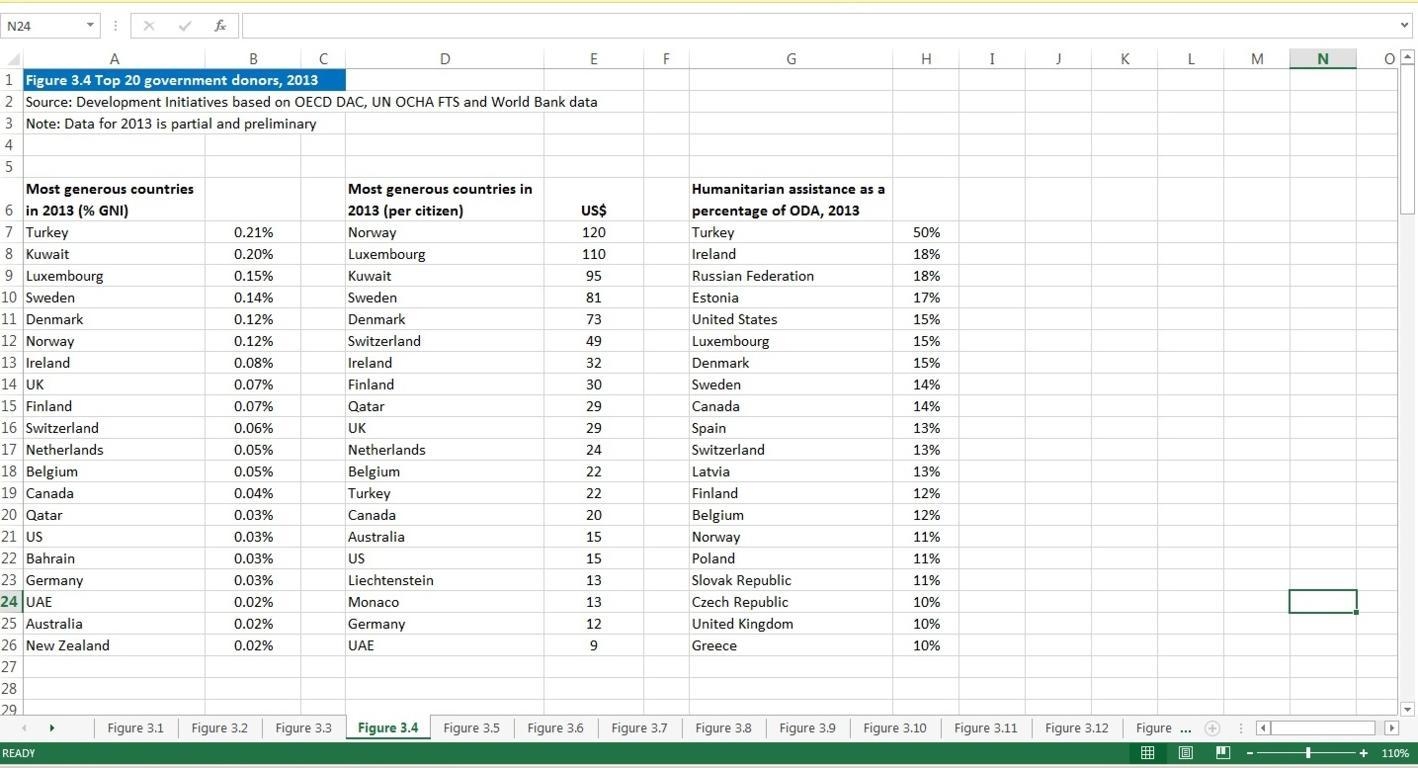The width and height of the screenshot is (1418, 768).
Task: Select the 50% cell
Action: pos(926,232)
